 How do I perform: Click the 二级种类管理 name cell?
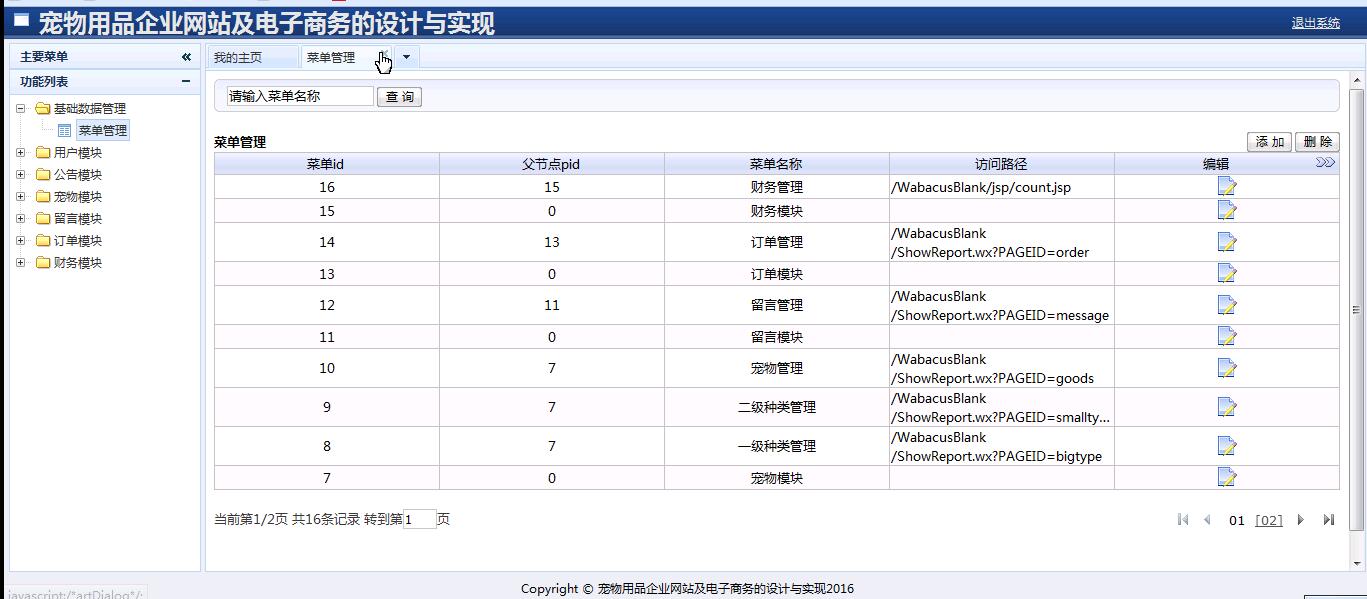[x=776, y=407]
